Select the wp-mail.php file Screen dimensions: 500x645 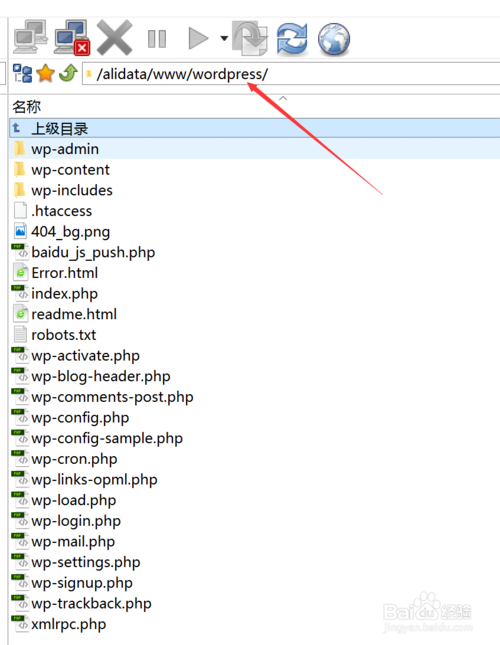coord(73,541)
